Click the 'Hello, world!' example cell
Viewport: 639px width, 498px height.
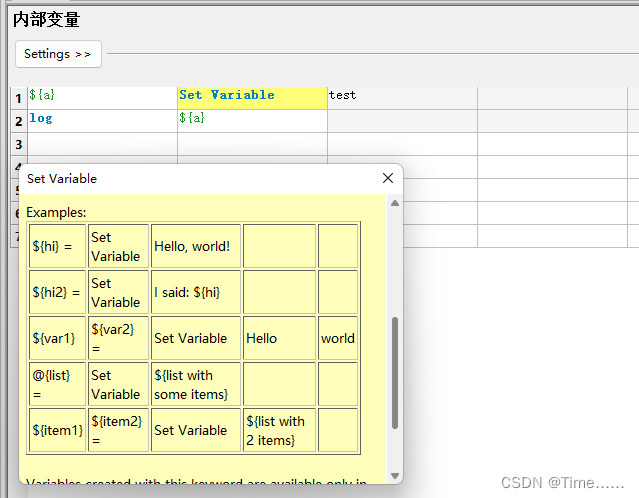196,246
